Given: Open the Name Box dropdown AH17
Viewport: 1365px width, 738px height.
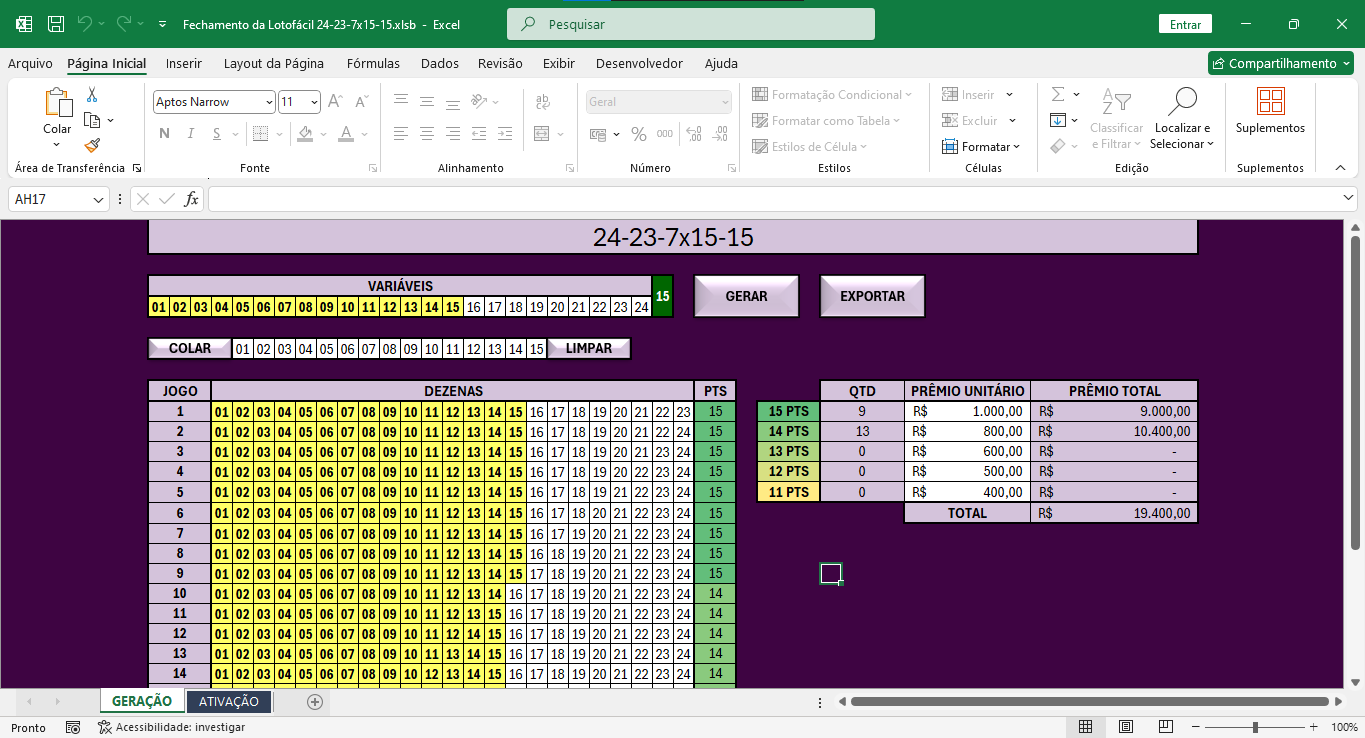Looking at the screenshot, I should [98, 200].
